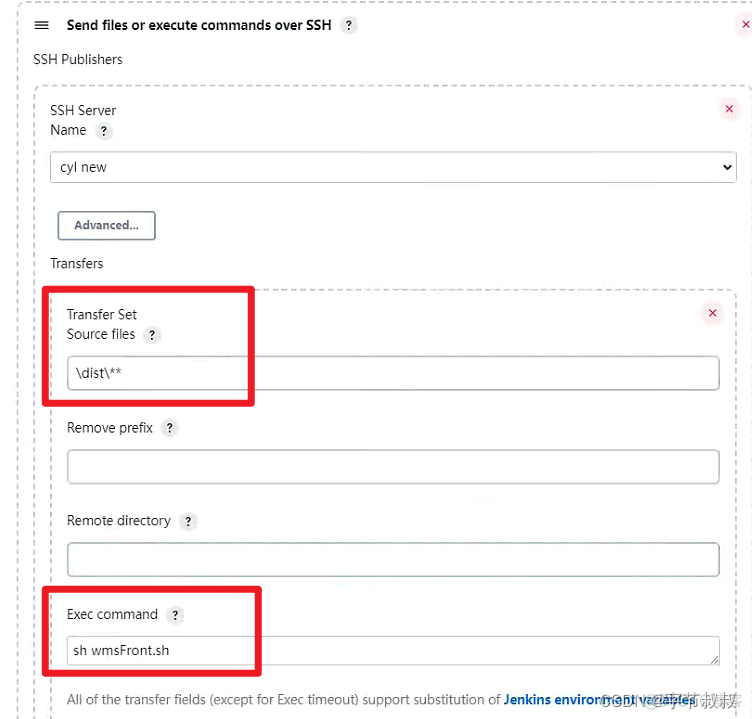752x719 pixels.
Task: Delete the SSH Server entry with red X
Action: [x=729, y=109]
